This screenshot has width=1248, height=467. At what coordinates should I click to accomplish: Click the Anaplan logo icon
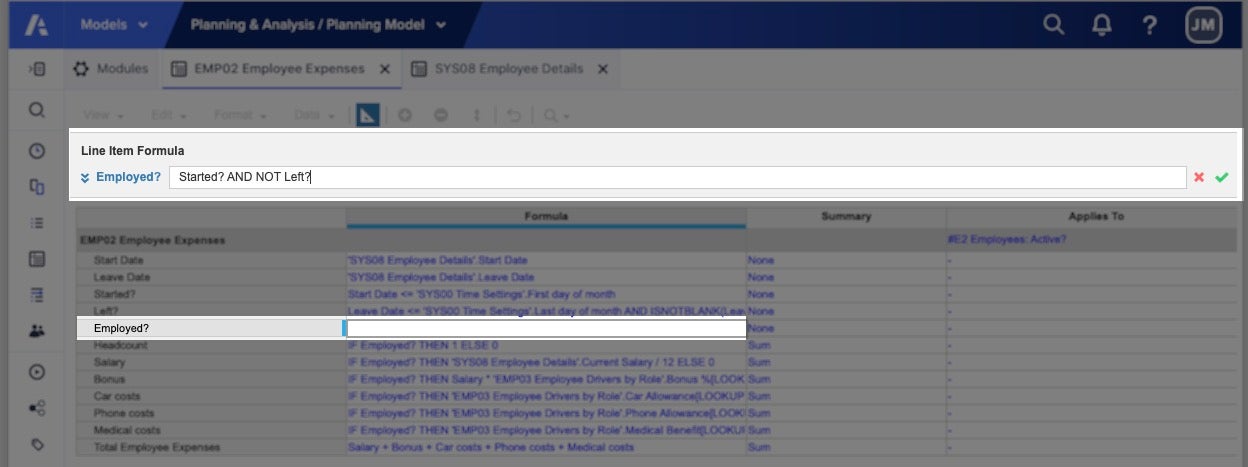click(37, 24)
